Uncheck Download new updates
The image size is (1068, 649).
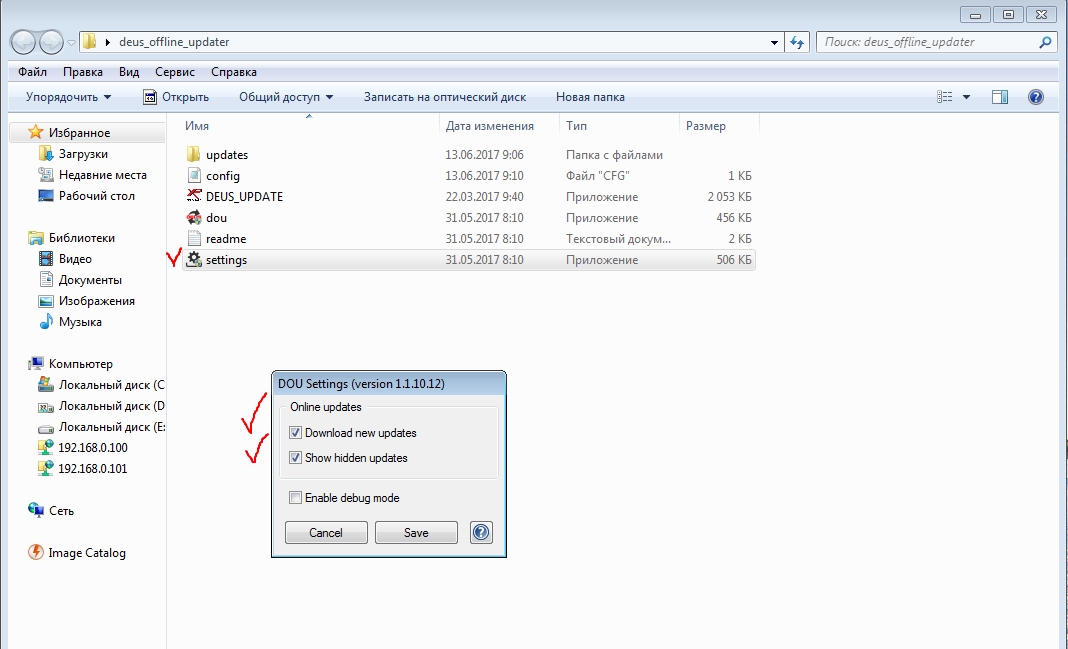pyautogui.click(x=295, y=433)
